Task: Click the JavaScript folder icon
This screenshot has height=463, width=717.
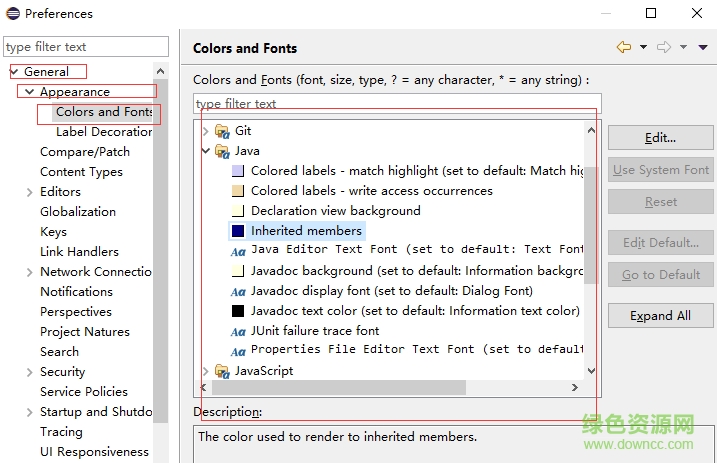Action: pyautogui.click(x=222, y=371)
